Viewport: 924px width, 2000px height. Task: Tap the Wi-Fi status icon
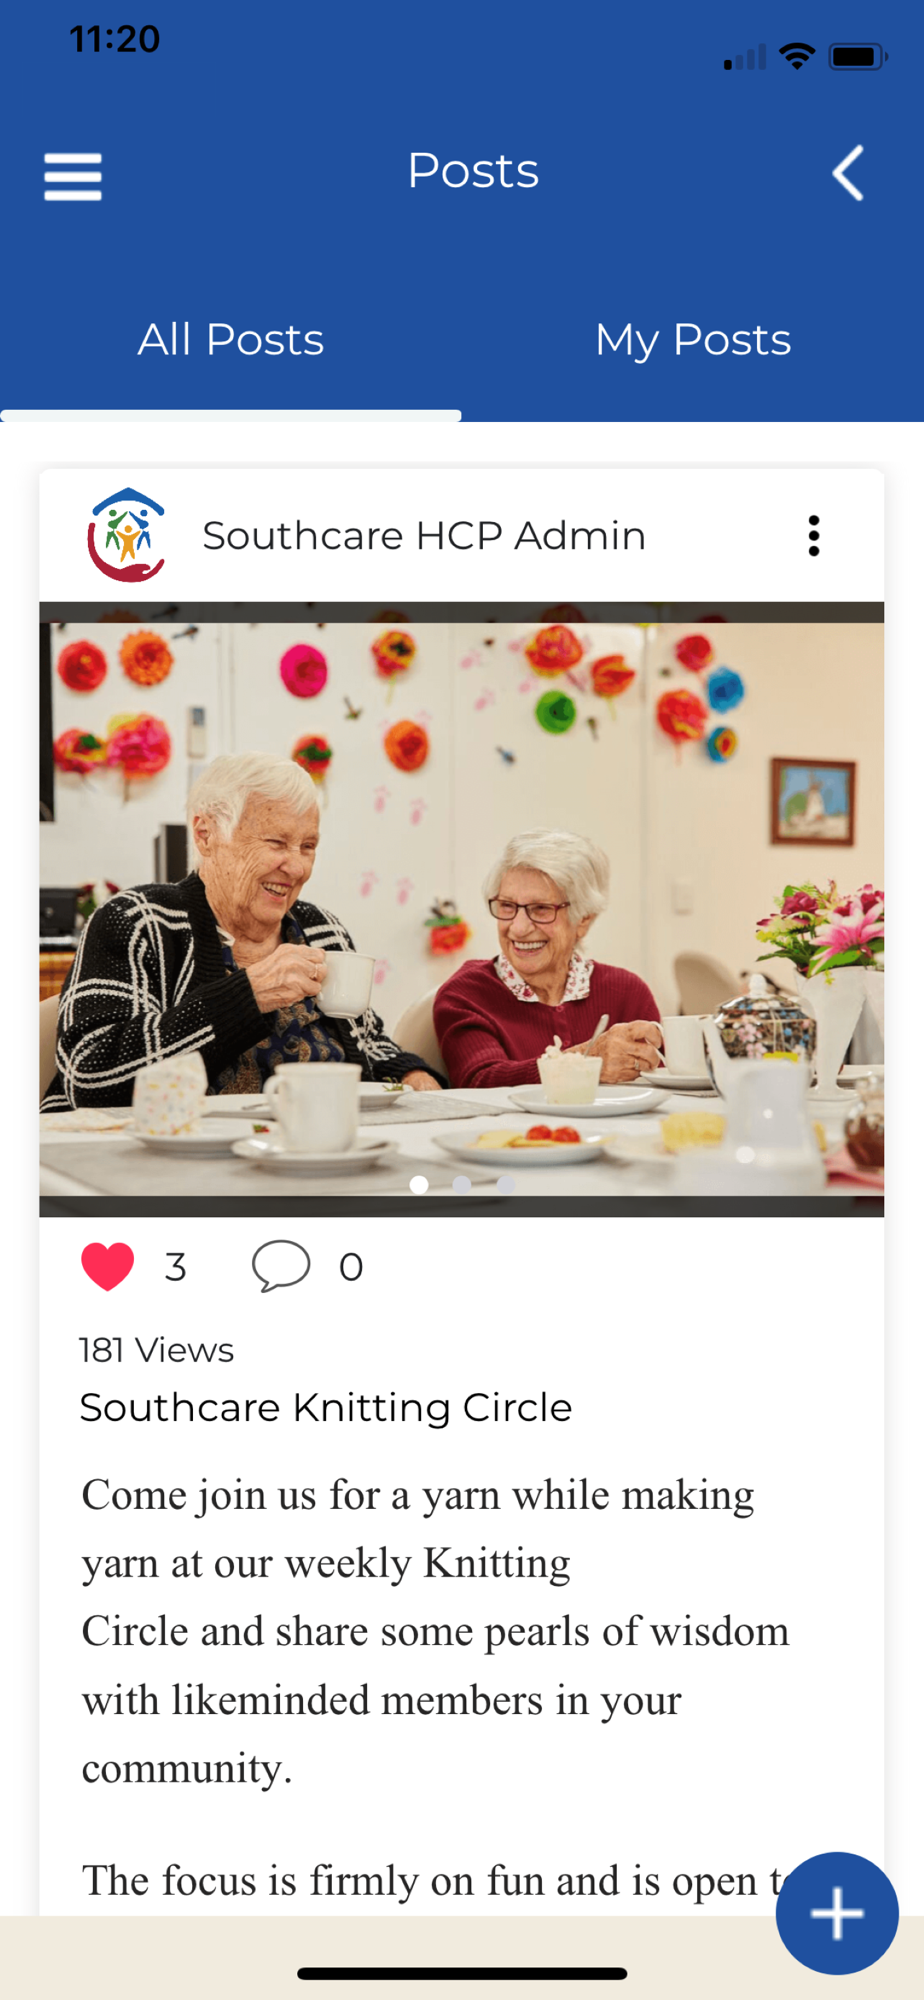click(x=797, y=56)
